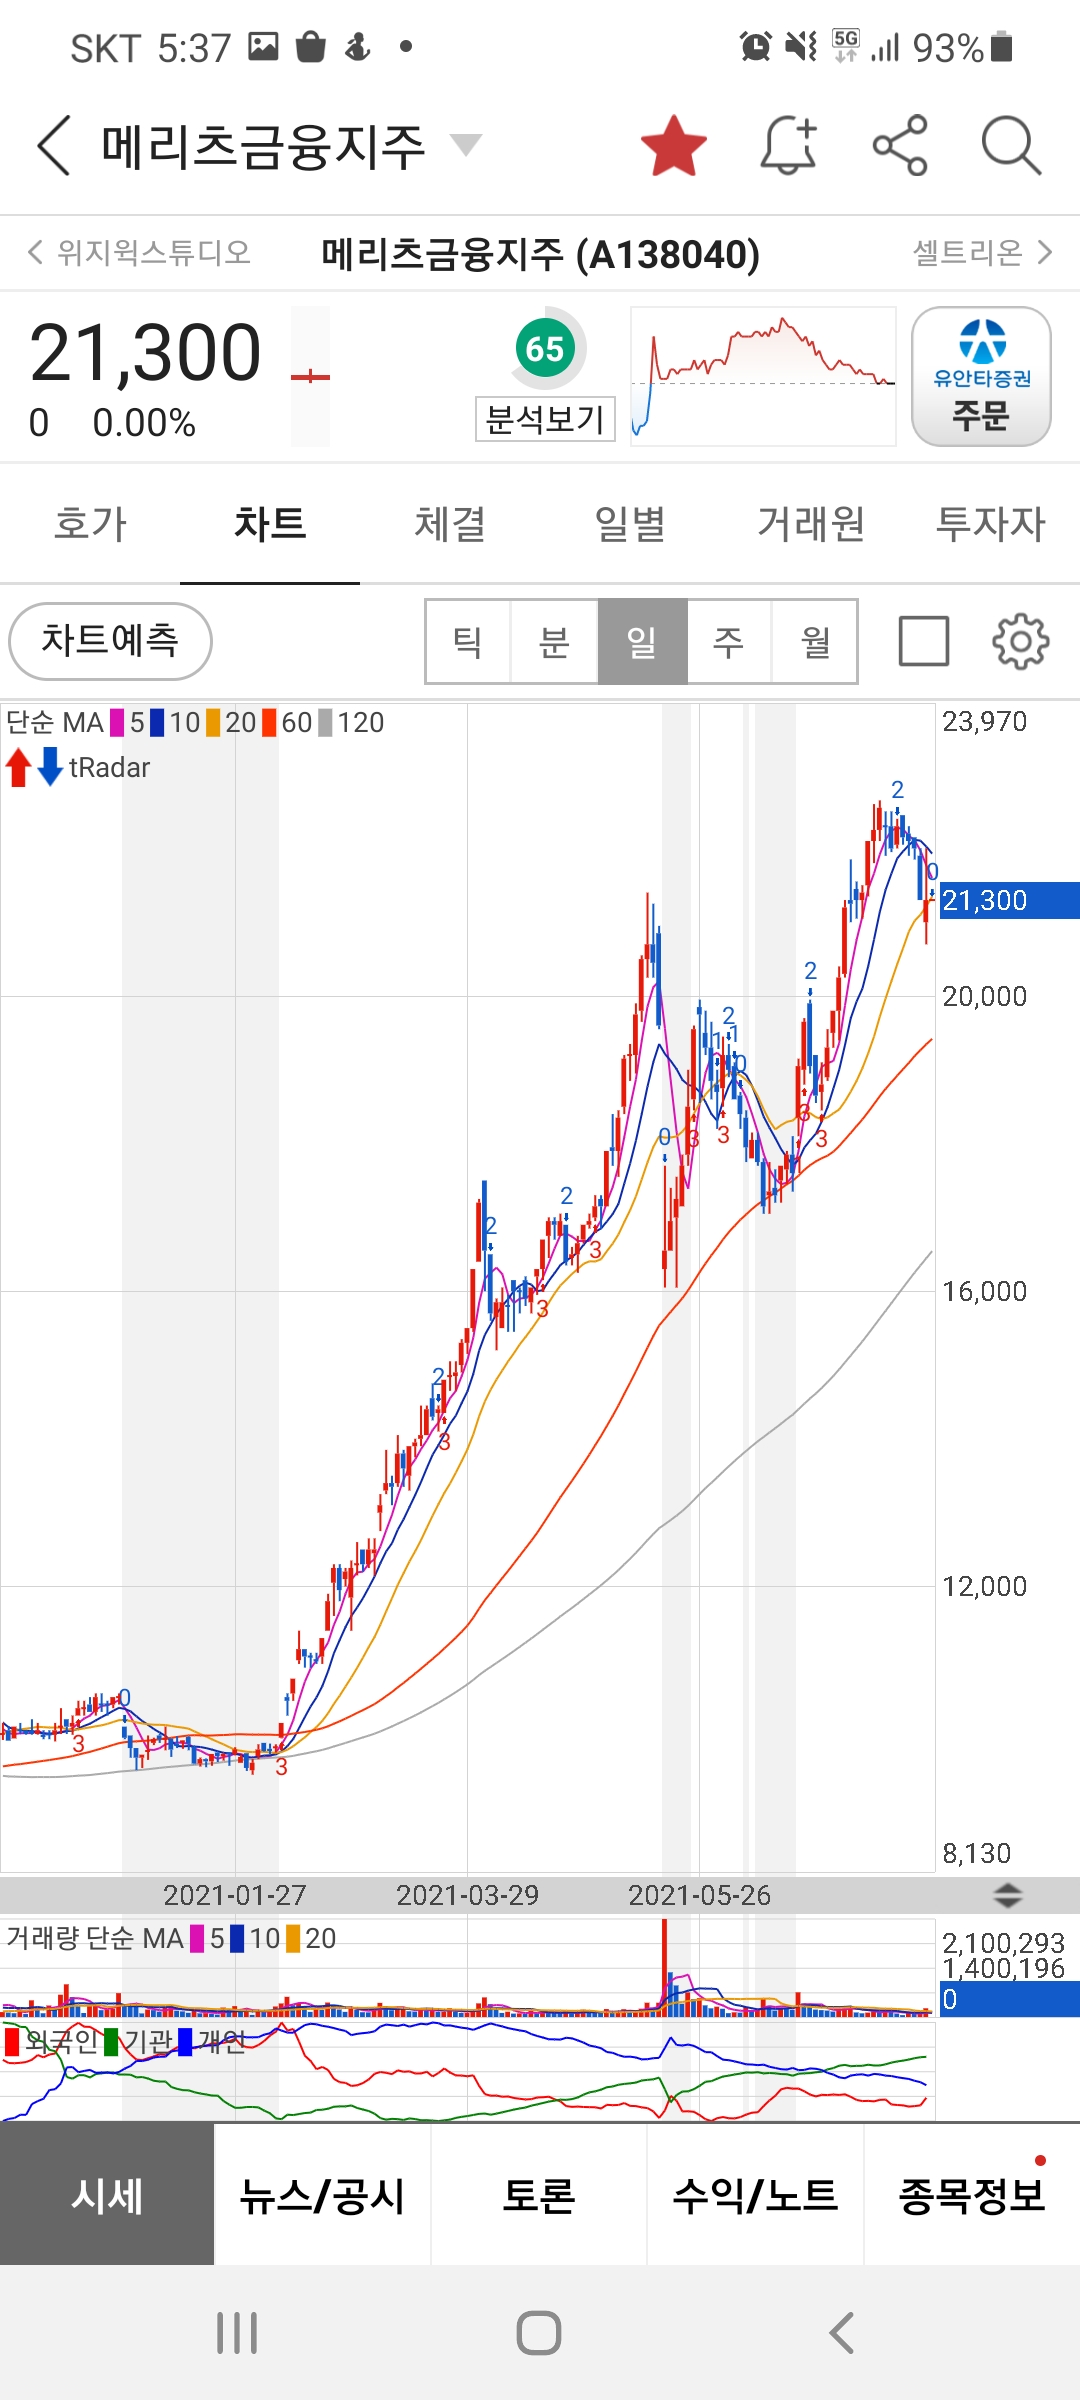Switch to the 호가 tab

click(x=90, y=524)
